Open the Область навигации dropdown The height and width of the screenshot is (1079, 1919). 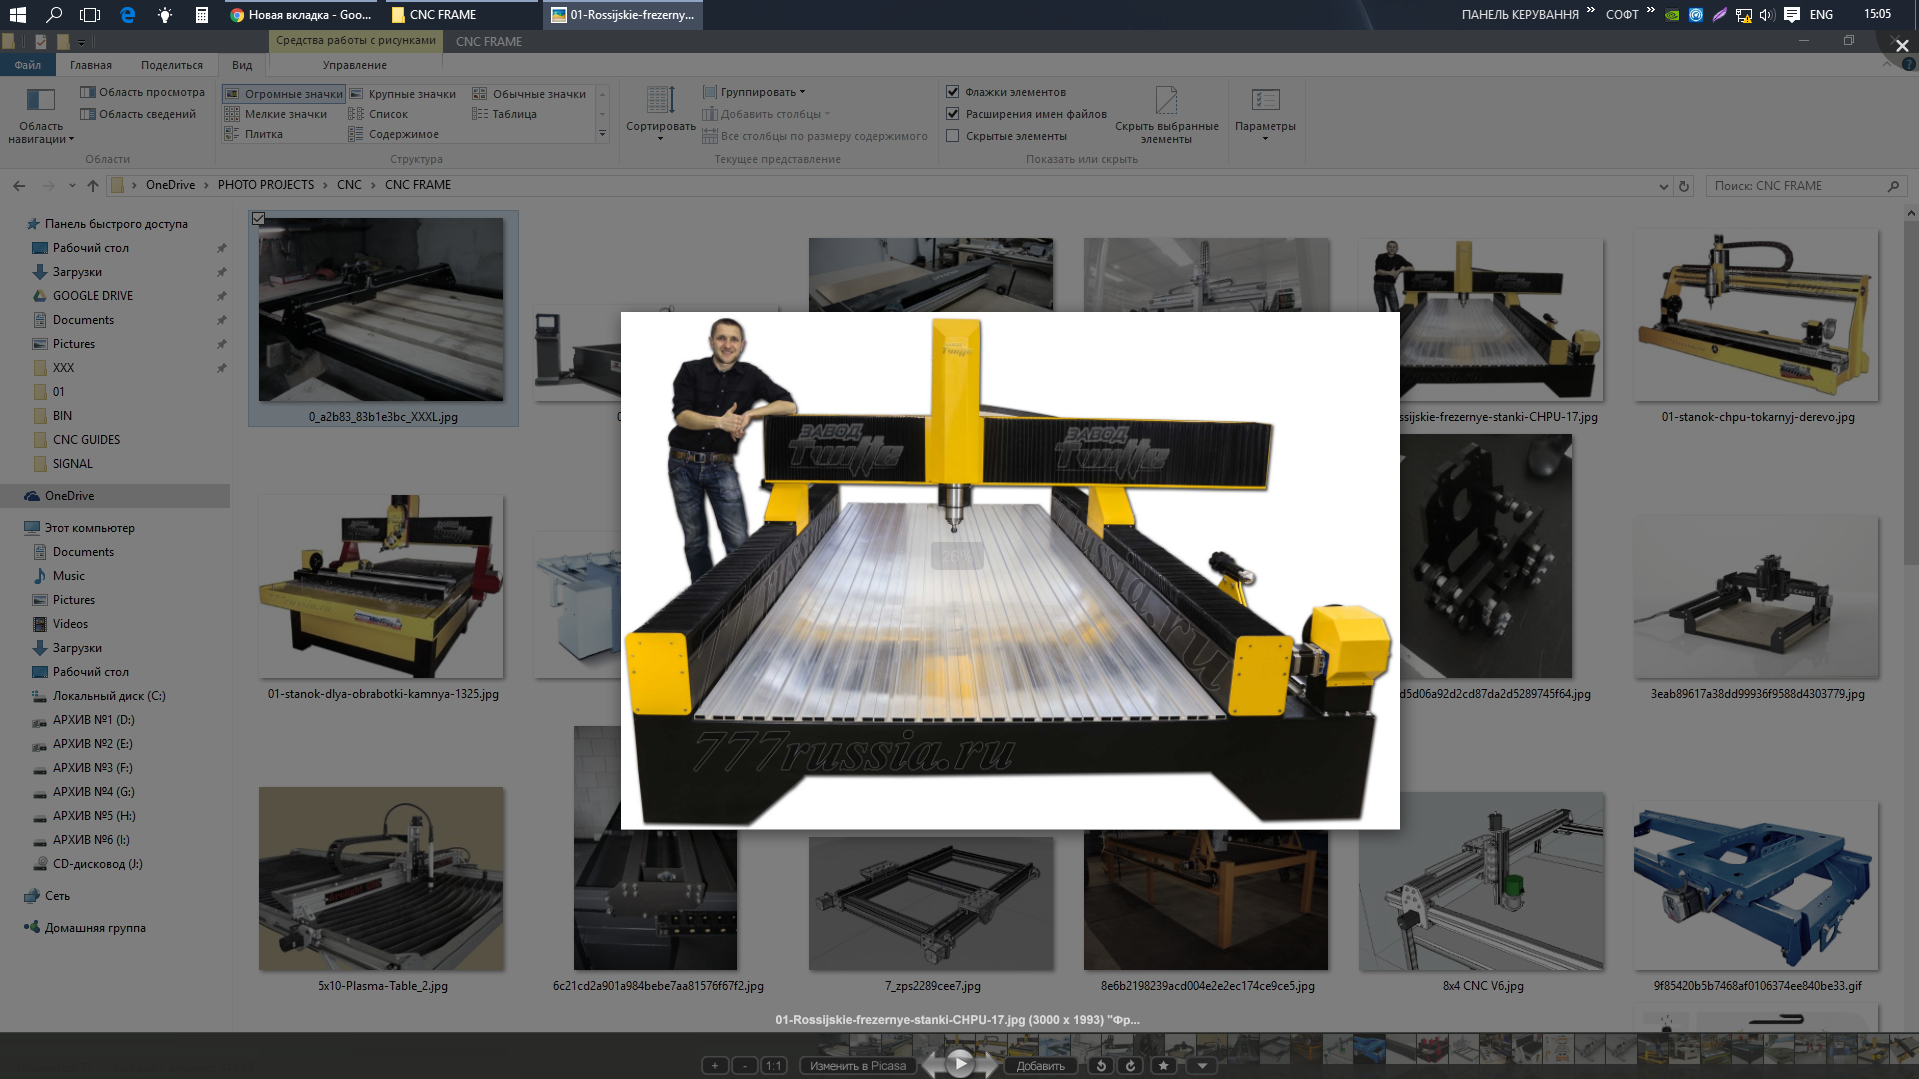[41, 115]
